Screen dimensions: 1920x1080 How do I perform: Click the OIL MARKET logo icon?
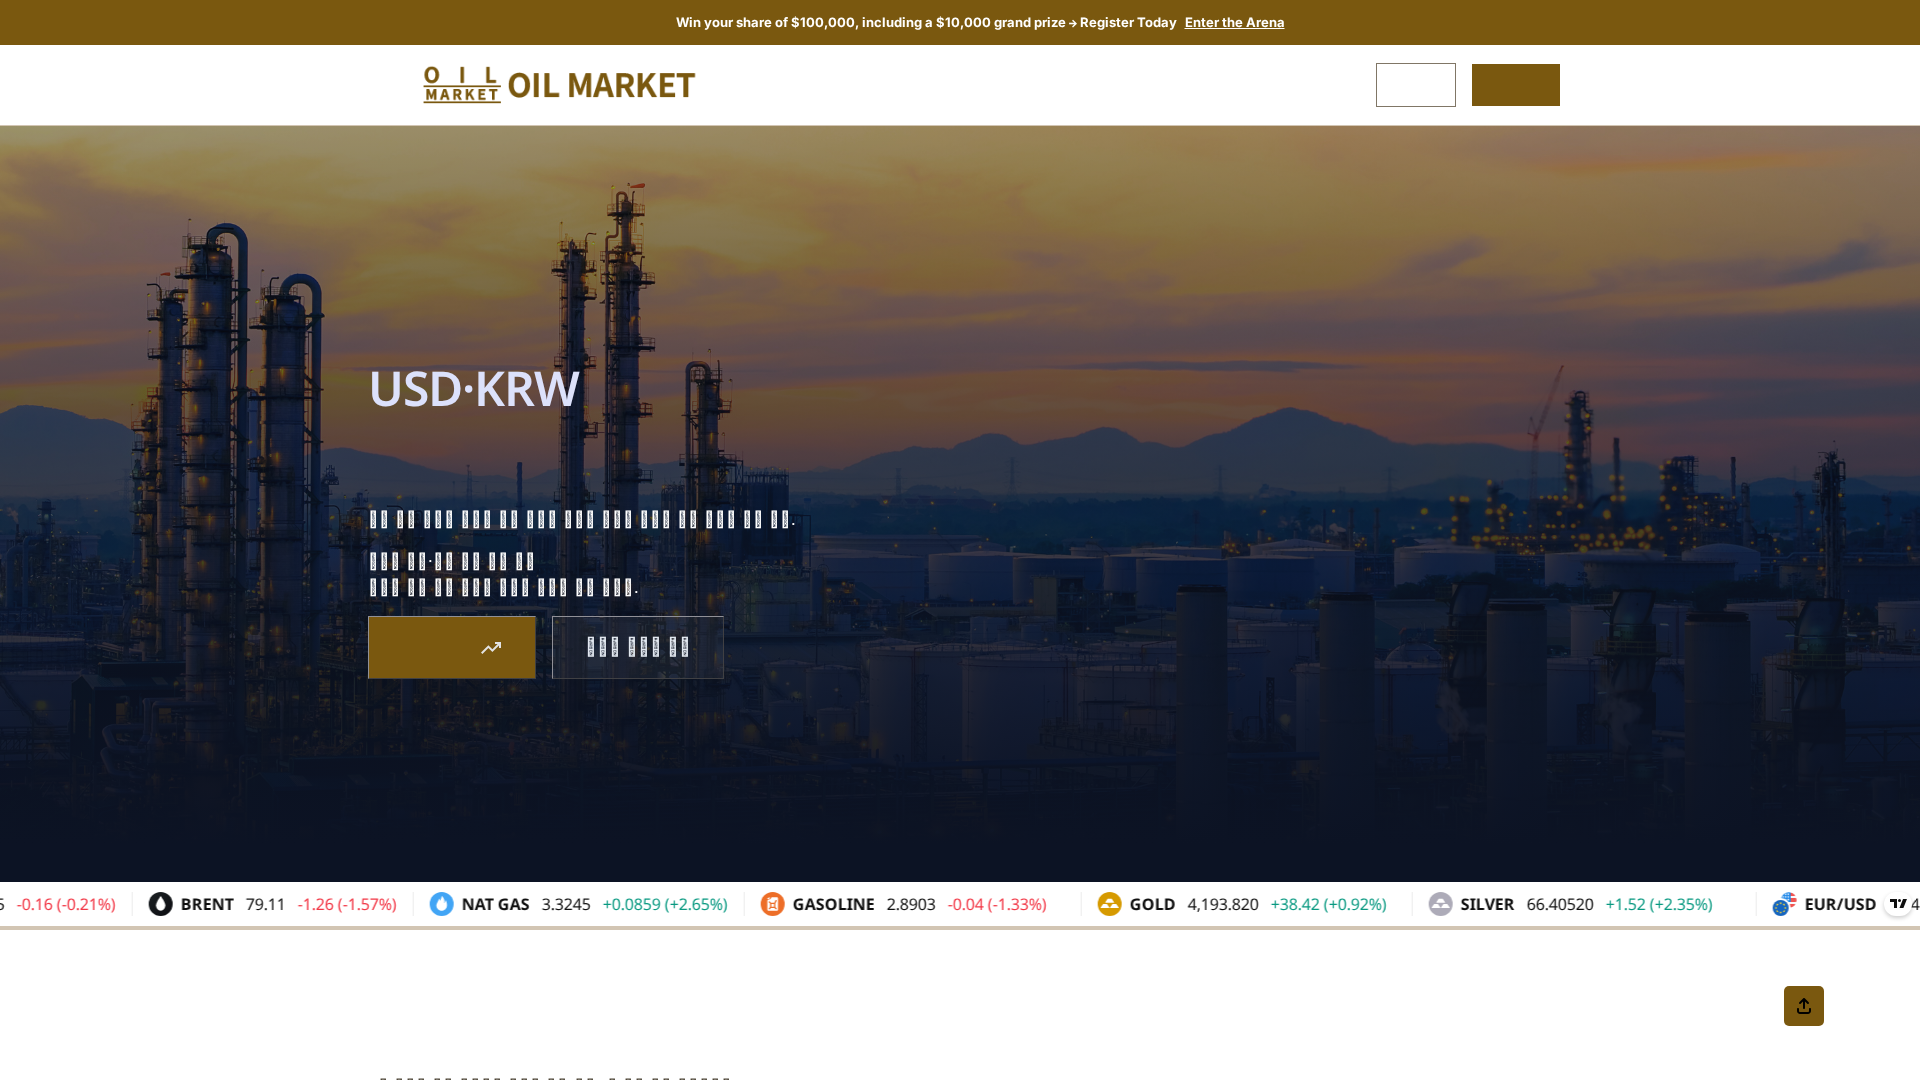point(462,85)
